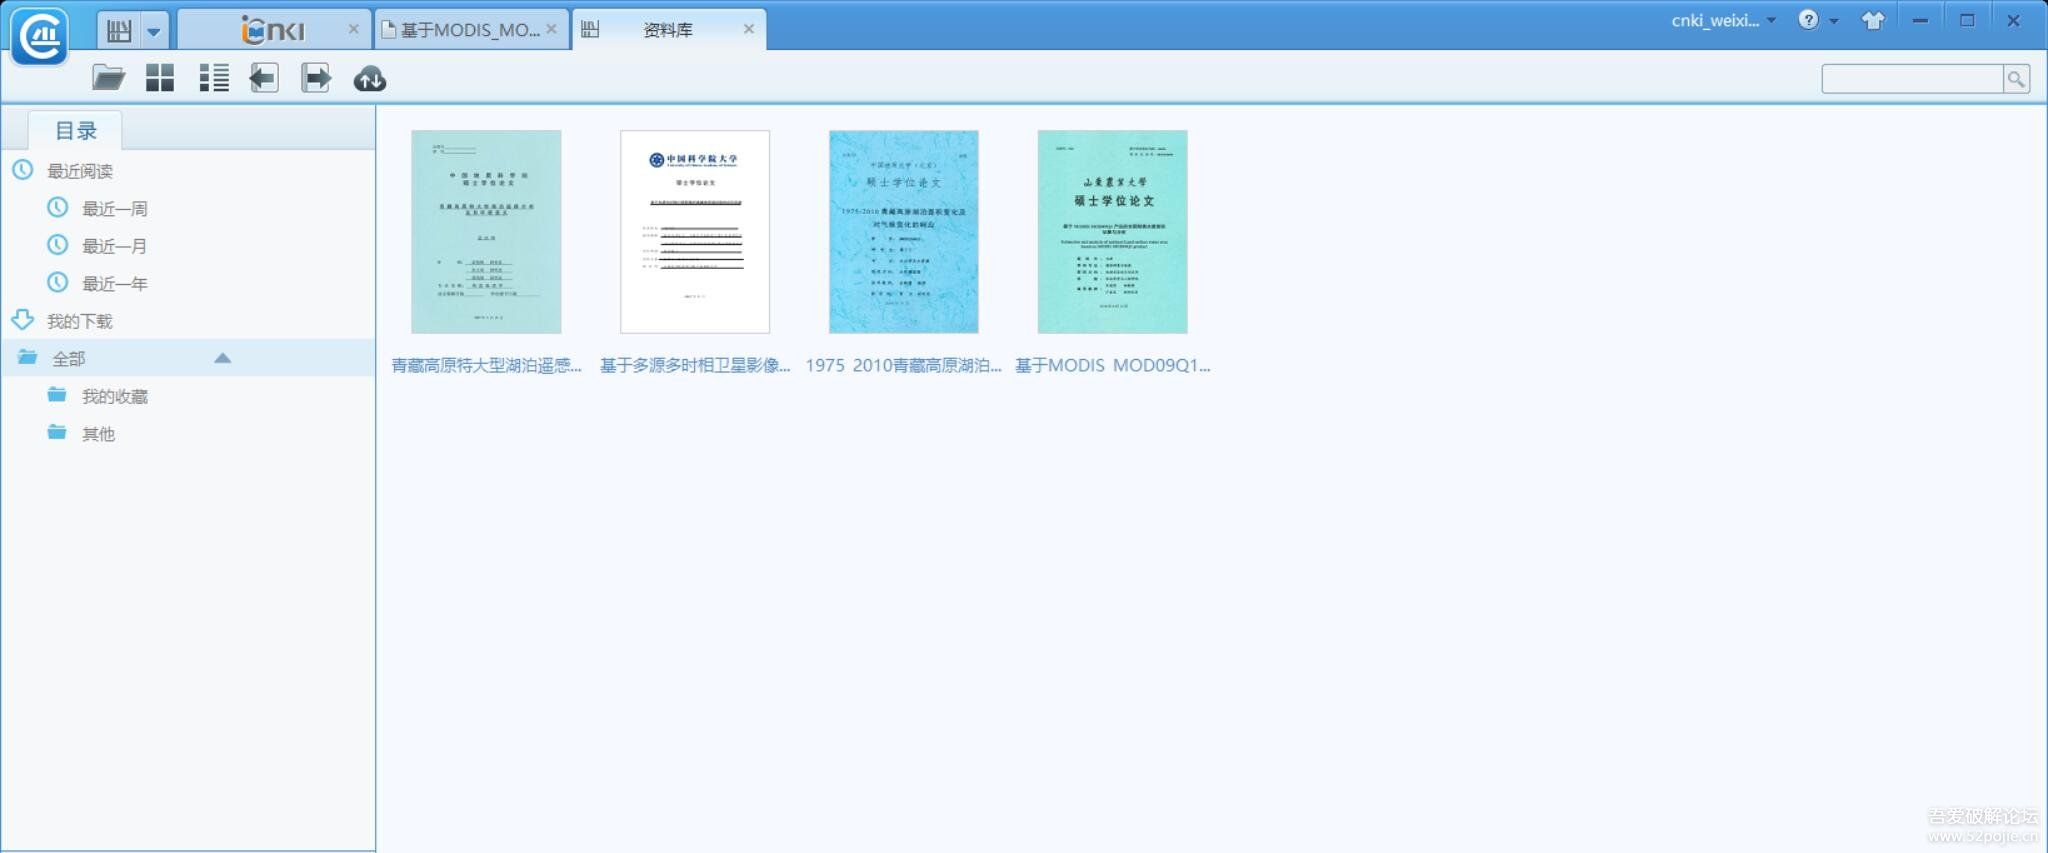
Task: Open the library dropdown arrow in the title bar
Action: click(153, 31)
